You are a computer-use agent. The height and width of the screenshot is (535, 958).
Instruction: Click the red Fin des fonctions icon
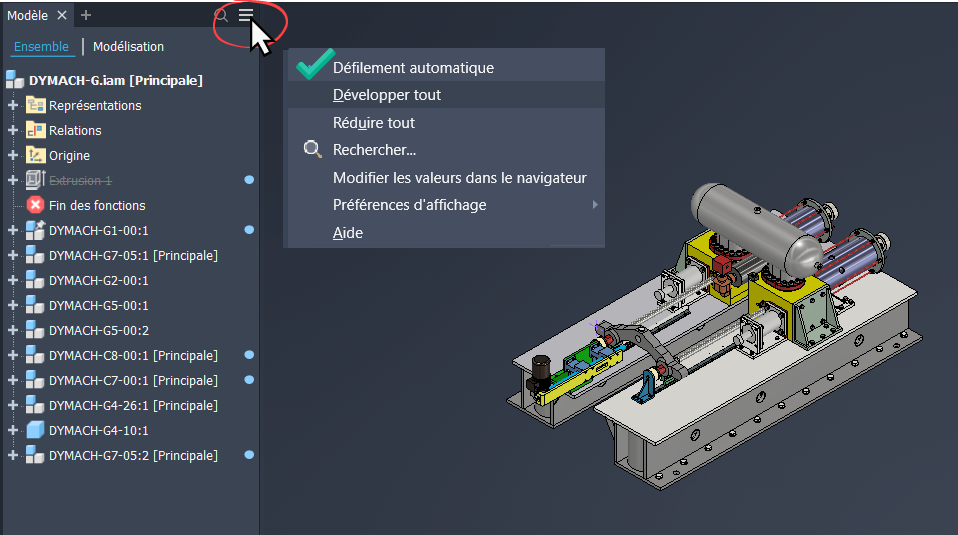pyautogui.click(x=35, y=205)
